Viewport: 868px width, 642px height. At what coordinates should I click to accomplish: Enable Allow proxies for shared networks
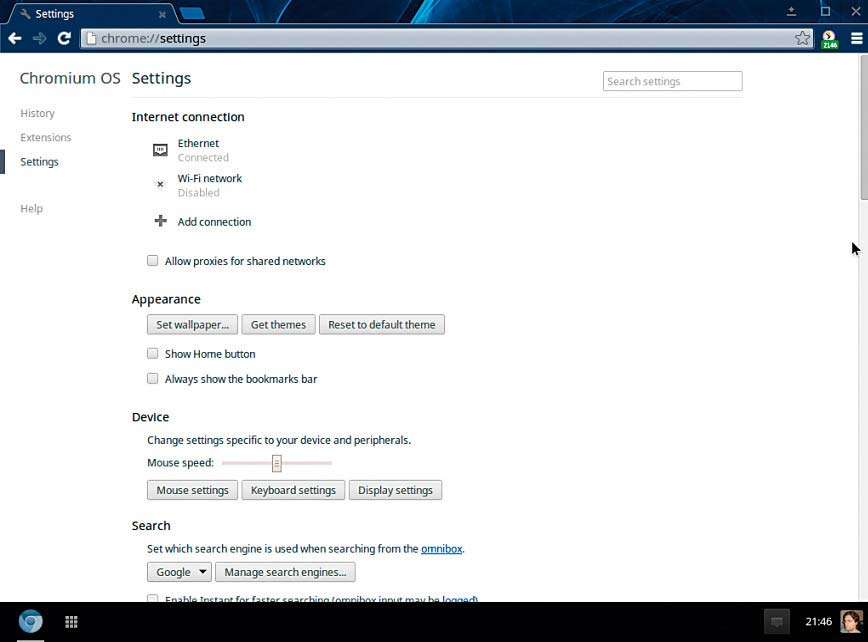152,261
